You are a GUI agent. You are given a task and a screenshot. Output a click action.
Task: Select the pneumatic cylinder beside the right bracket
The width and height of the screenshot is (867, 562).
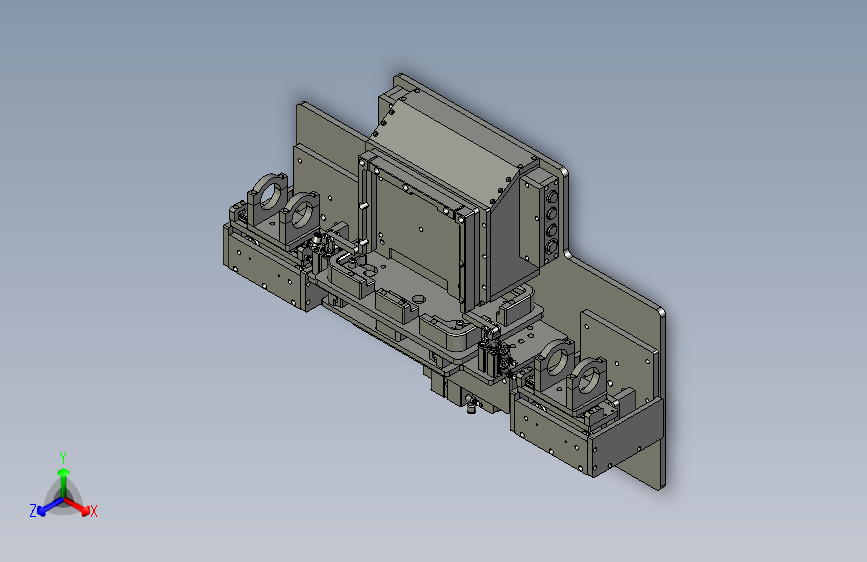490,355
